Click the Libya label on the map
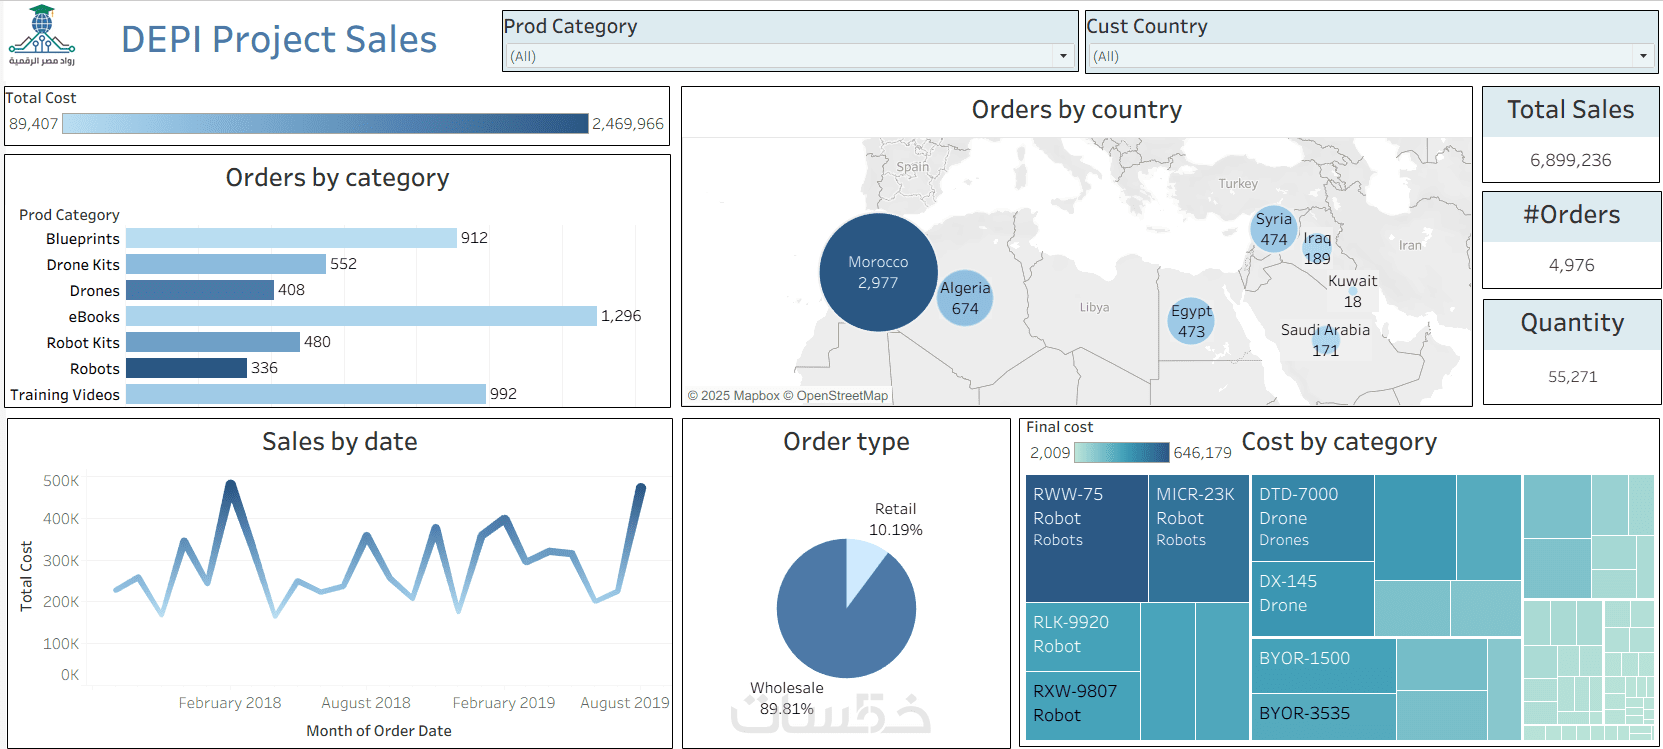This screenshot has width=1663, height=749. [x=1094, y=308]
